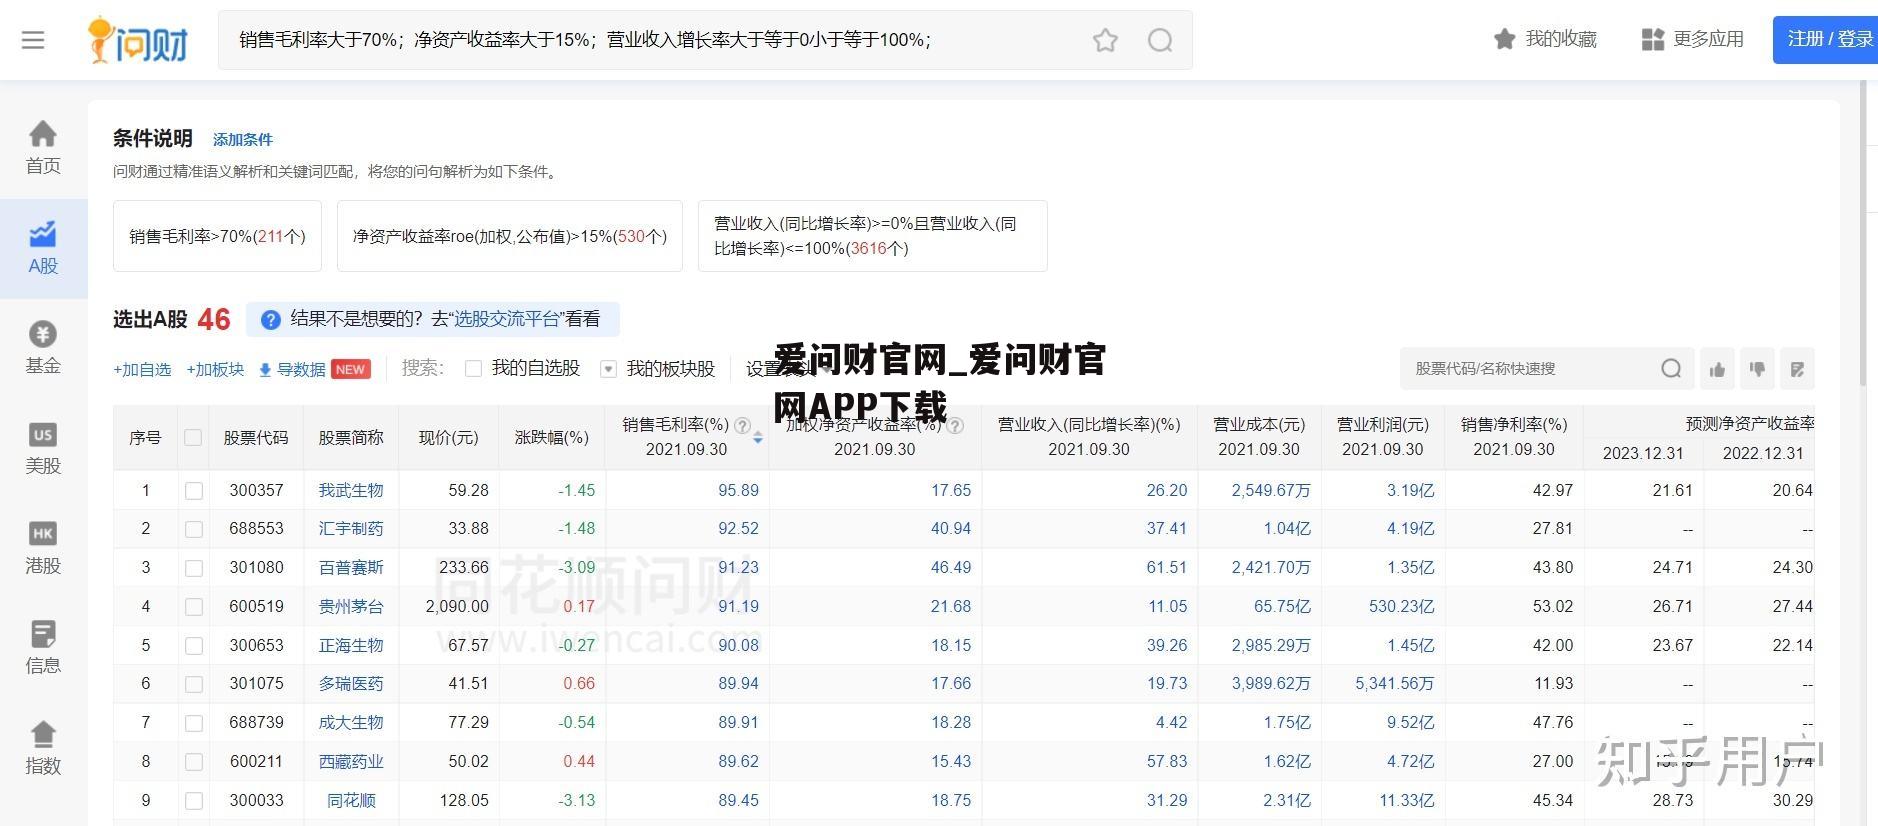This screenshot has width=1878, height=826.
Task: Click the 问财 logo
Action: 138,40
